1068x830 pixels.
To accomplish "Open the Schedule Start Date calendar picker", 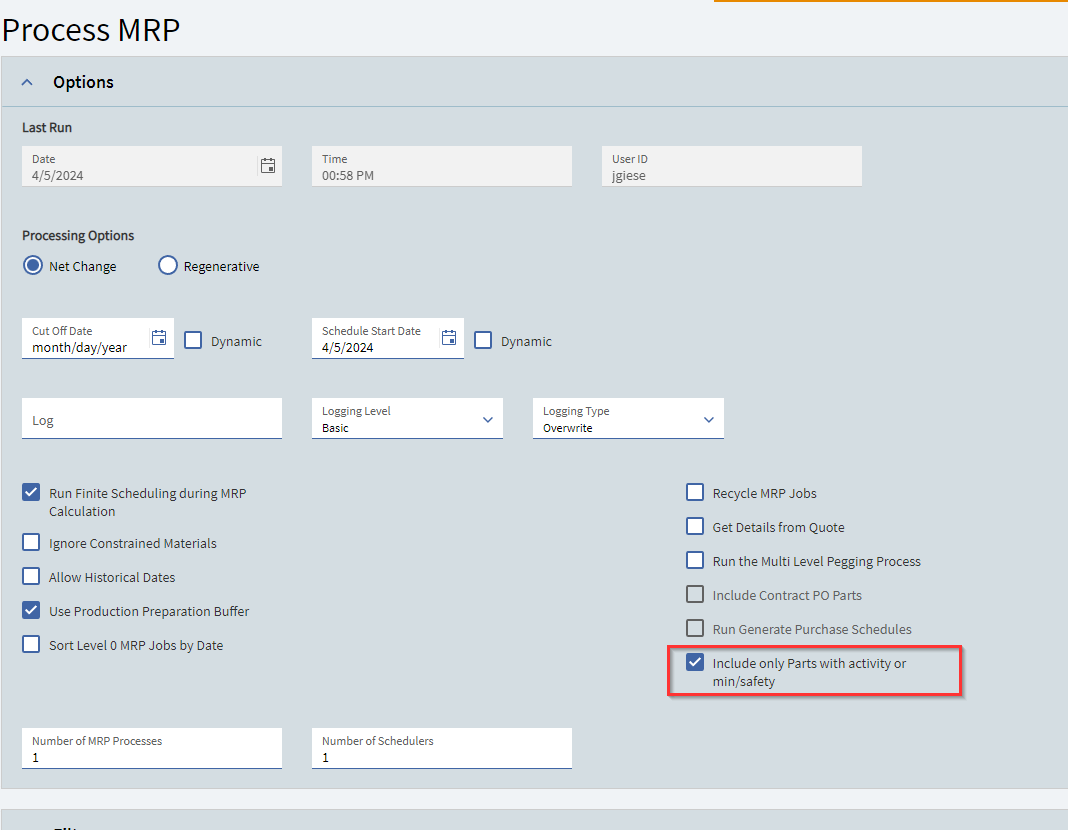I will (x=449, y=337).
